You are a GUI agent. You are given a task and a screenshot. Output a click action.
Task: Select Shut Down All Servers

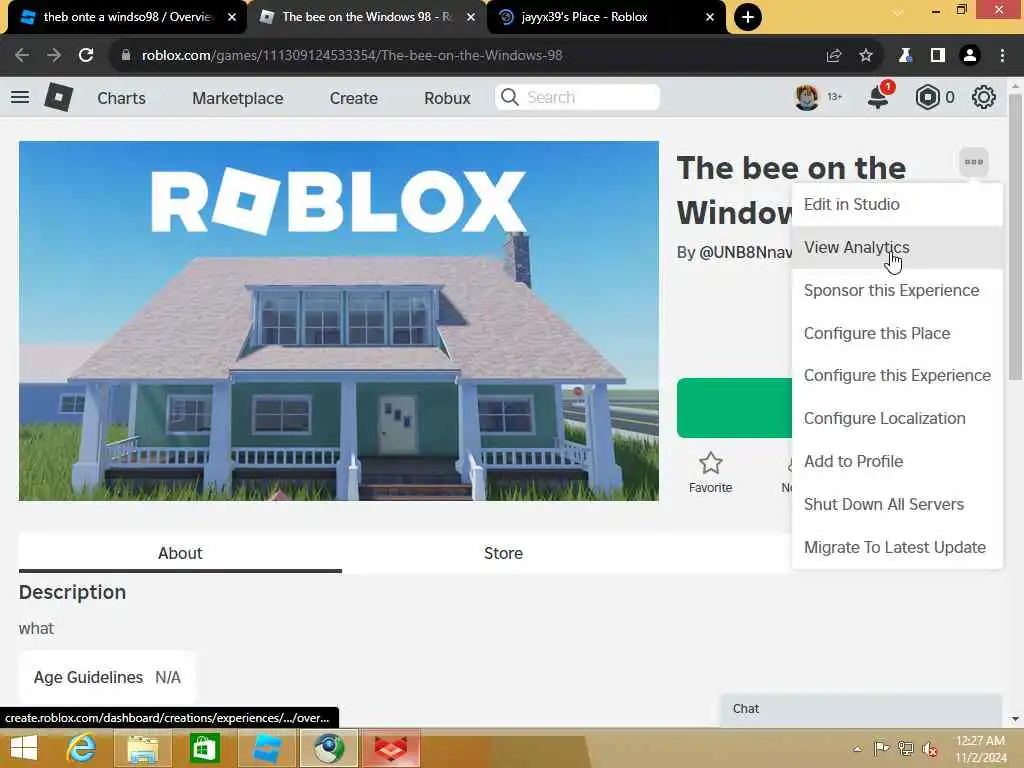(897, 505)
